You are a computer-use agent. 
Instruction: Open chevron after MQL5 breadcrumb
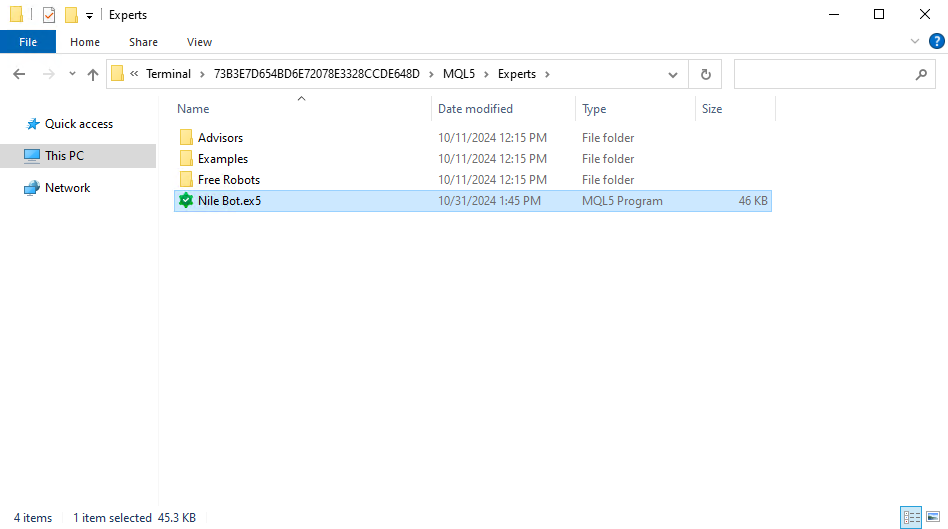tap(486, 74)
